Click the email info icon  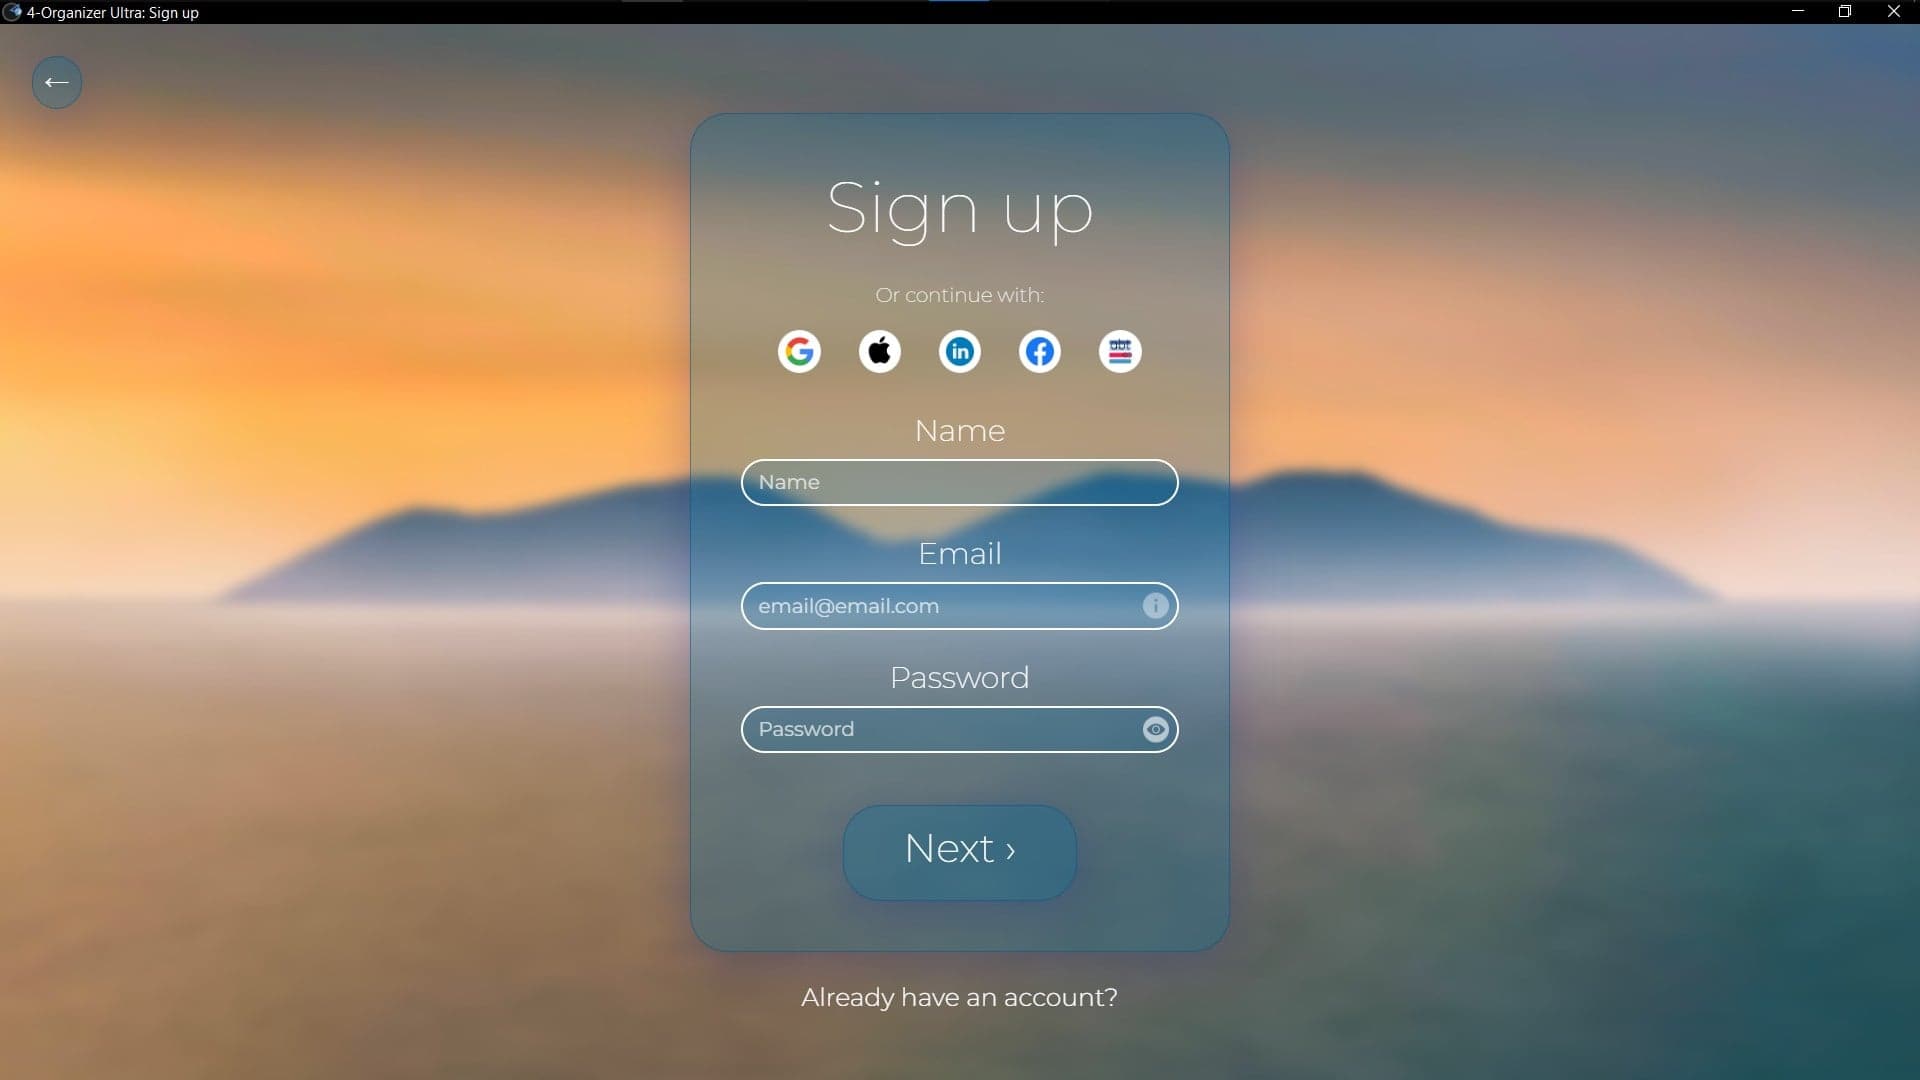[x=1154, y=605]
